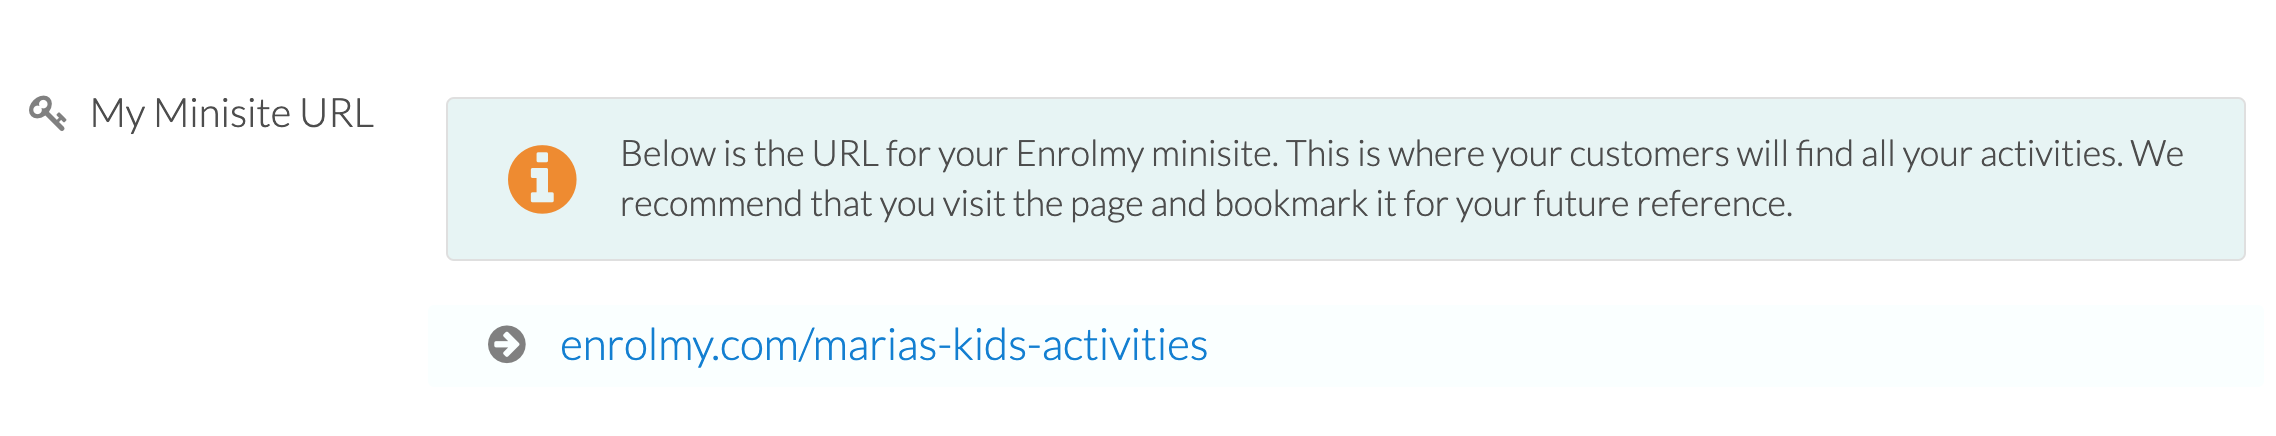Click the gray circled arrow icon
2276x436 pixels.
pos(507,344)
